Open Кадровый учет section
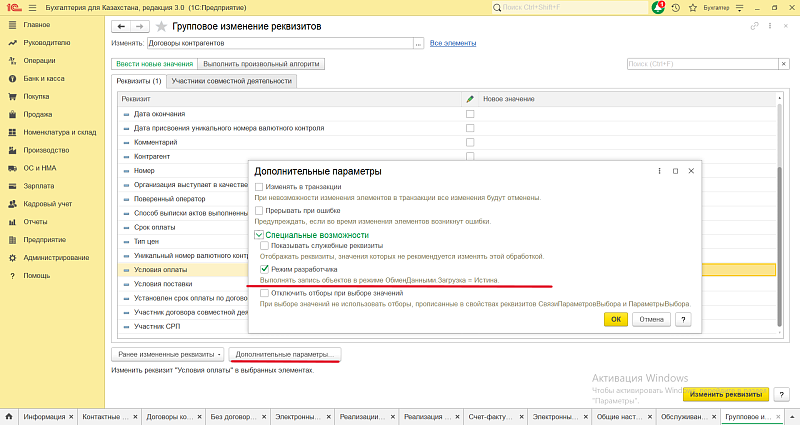This screenshot has height=425, width=800. click(x=47, y=204)
